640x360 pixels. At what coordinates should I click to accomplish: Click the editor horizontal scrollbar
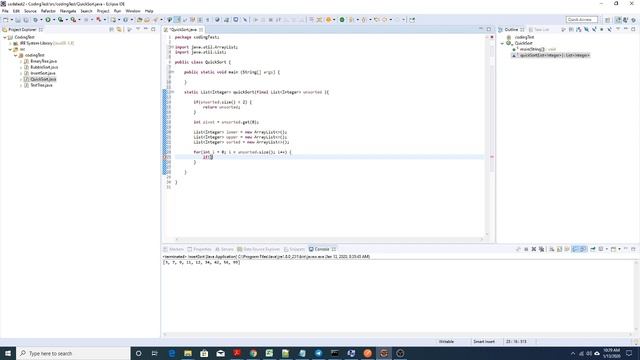click(329, 239)
